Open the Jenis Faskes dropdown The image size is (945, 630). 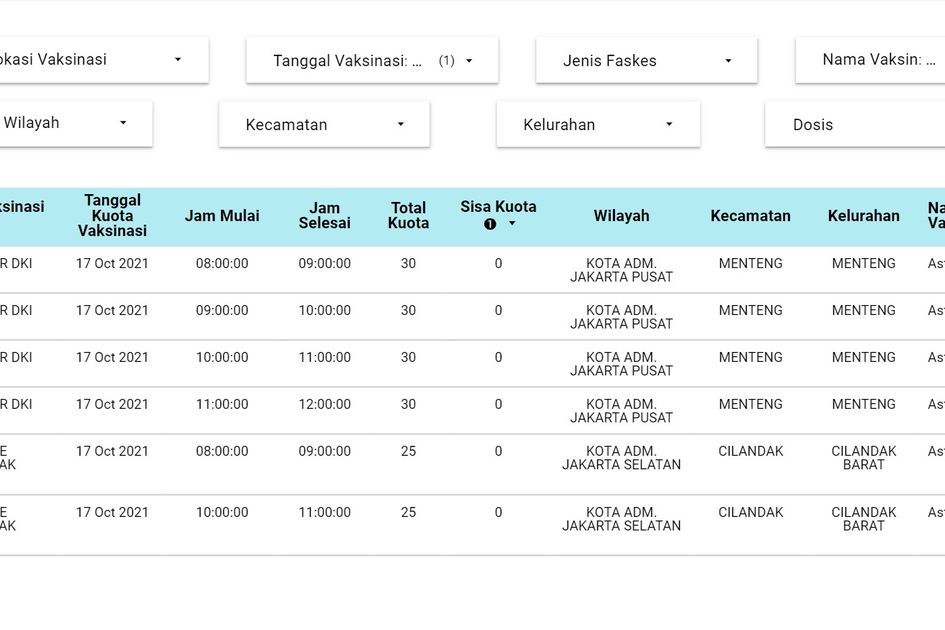click(646, 61)
